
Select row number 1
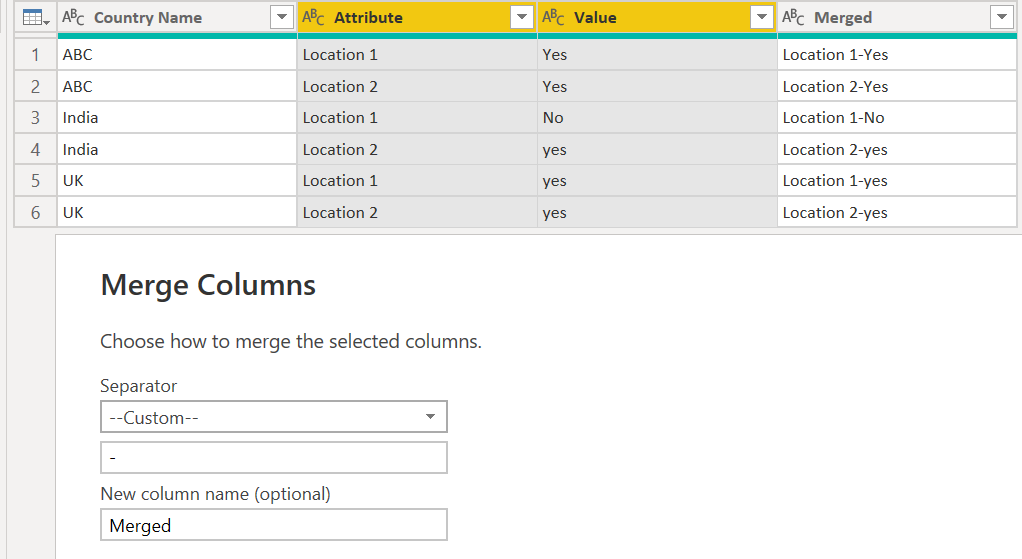pos(36,55)
